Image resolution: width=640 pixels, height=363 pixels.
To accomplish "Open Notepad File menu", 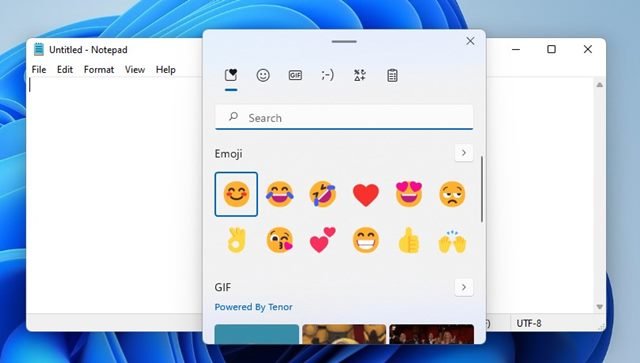I will tap(39, 70).
